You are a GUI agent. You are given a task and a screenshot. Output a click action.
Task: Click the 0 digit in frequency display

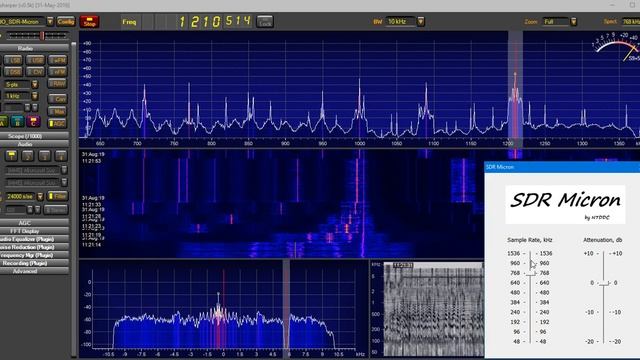click(217, 22)
